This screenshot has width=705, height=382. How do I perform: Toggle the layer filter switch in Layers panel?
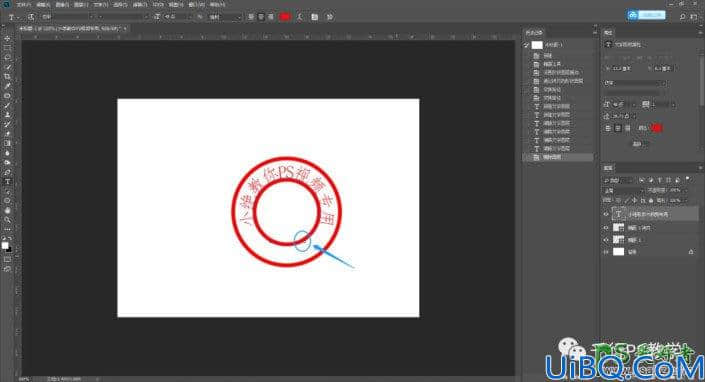[688, 179]
